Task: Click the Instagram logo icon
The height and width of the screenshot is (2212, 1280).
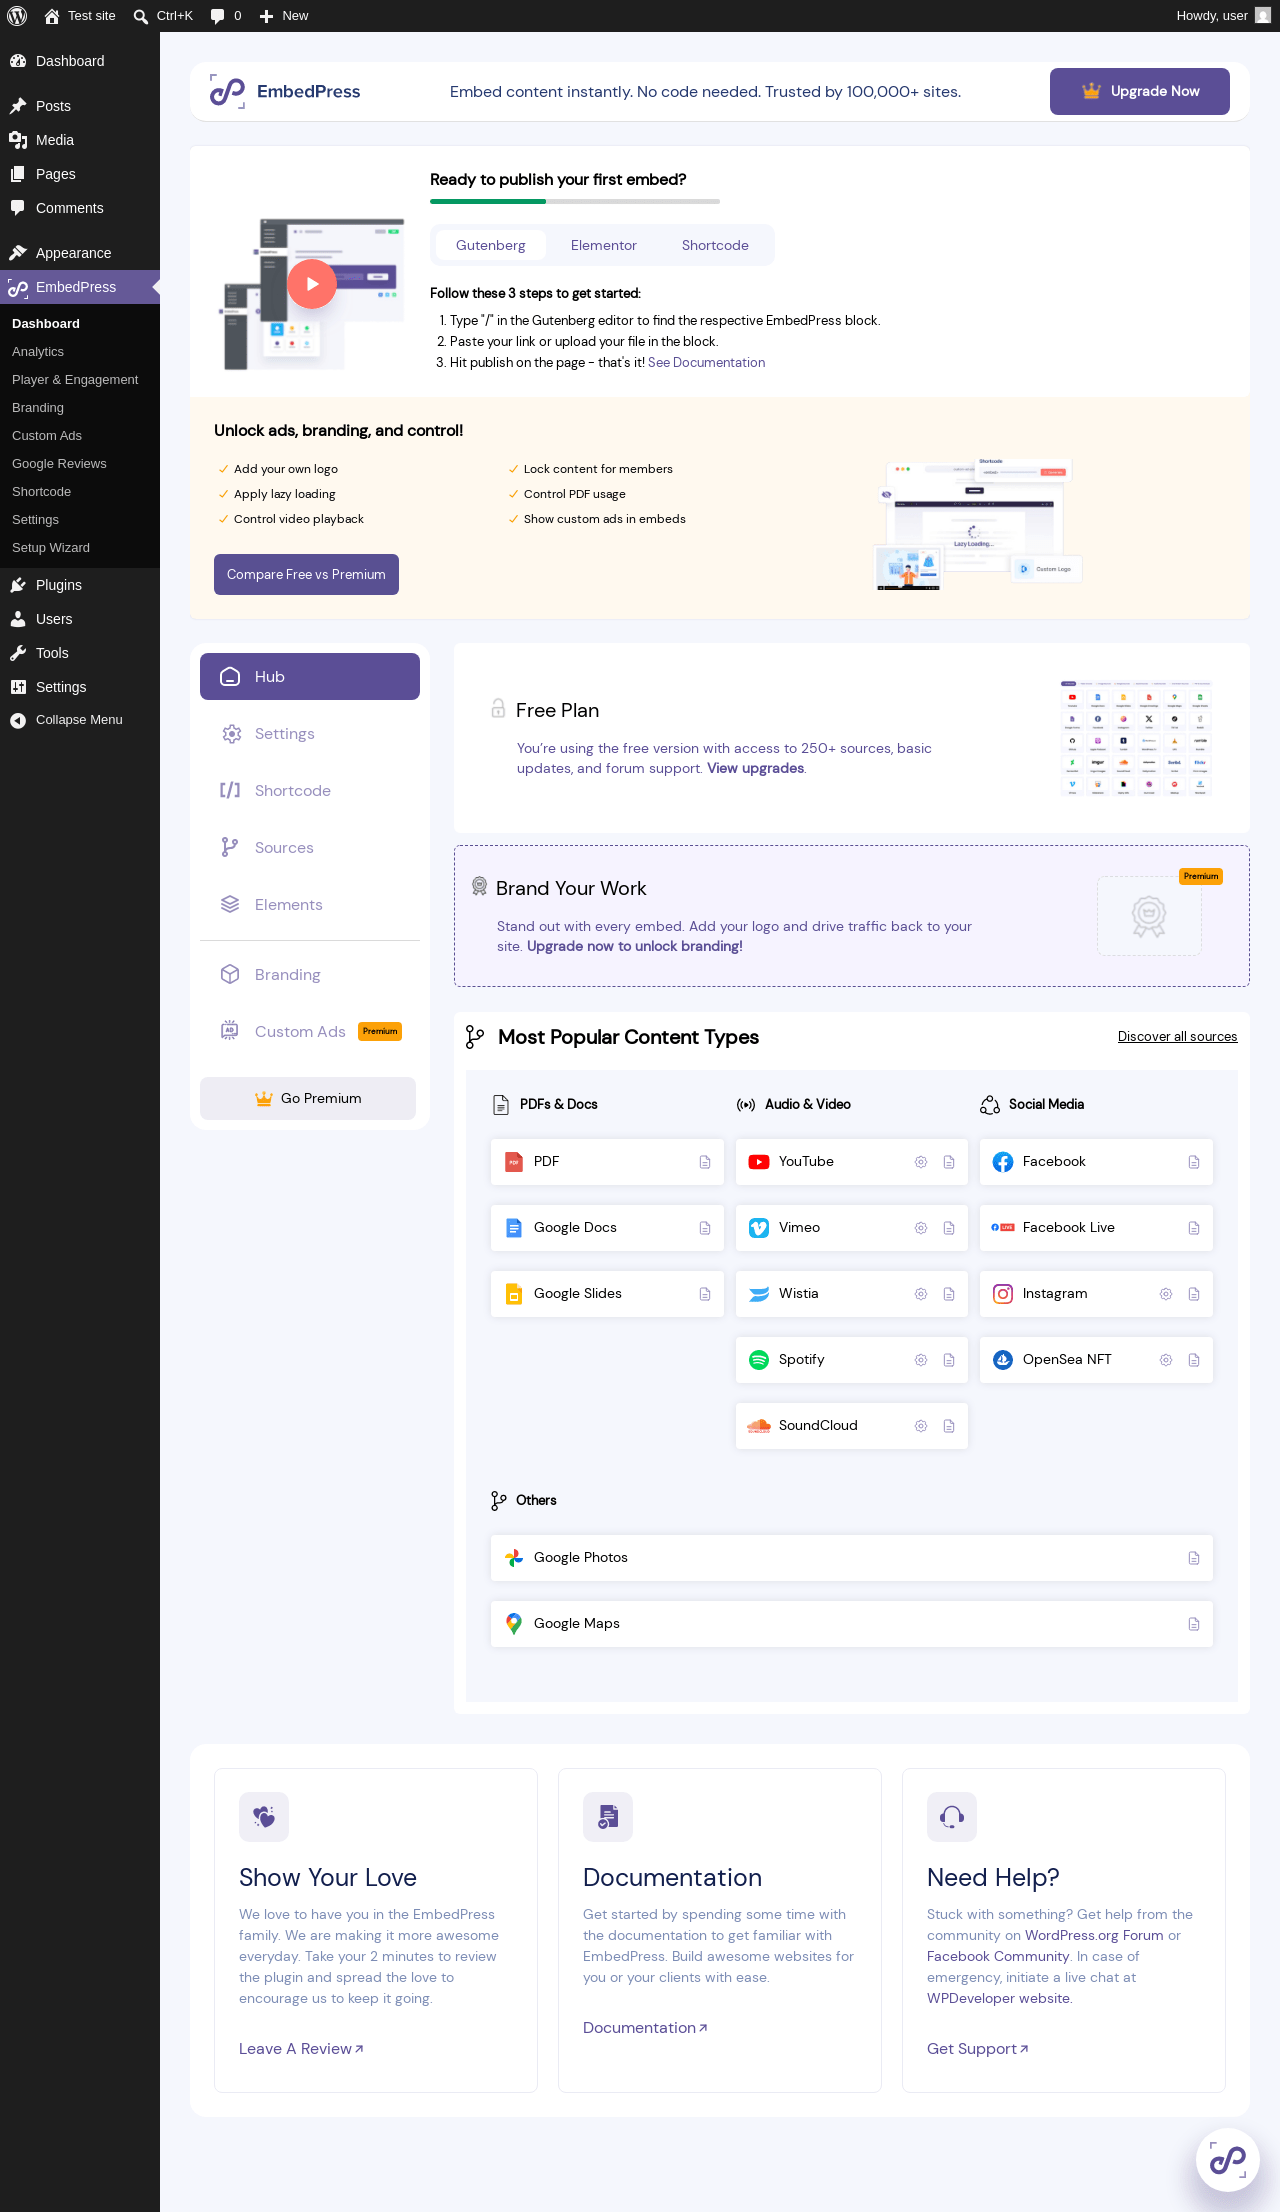Action: 1003,1294
